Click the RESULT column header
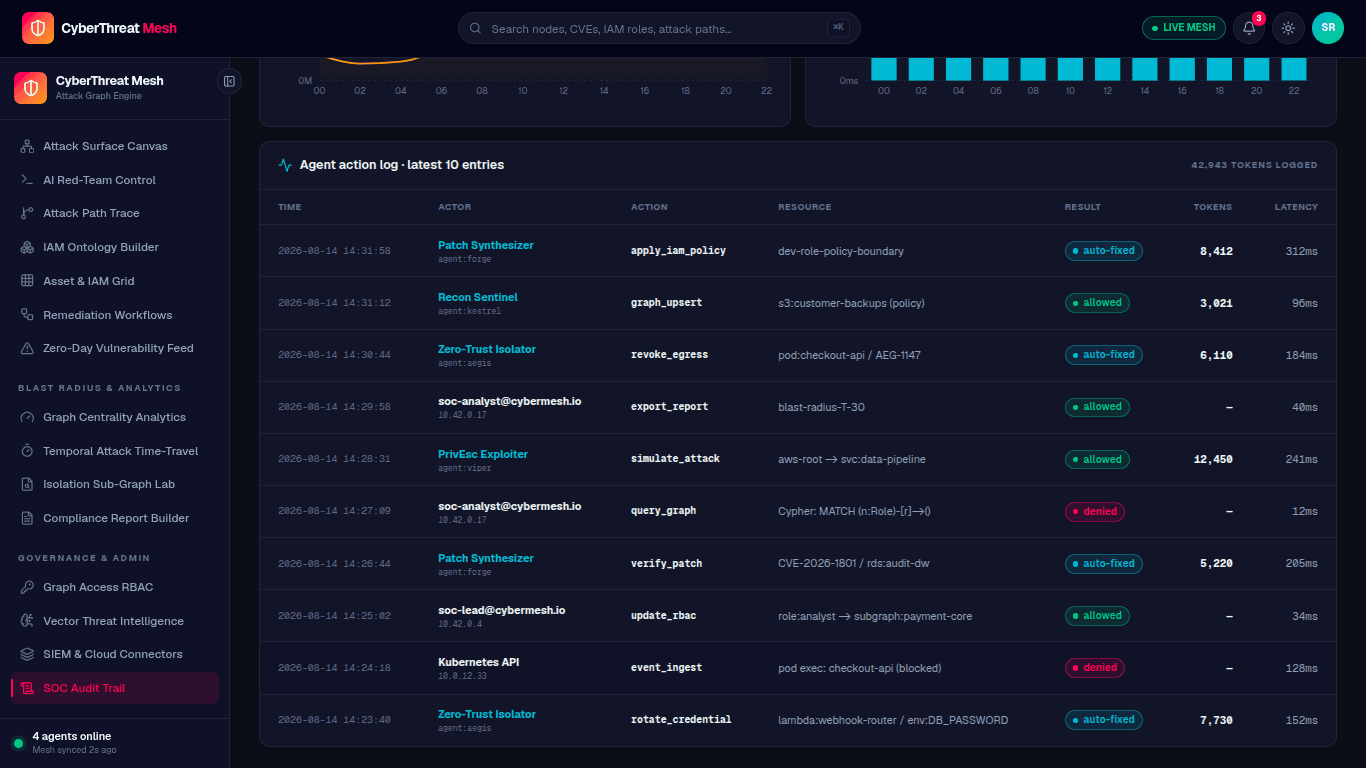The height and width of the screenshot is (768, 1366). click(x=1082, y=207)
